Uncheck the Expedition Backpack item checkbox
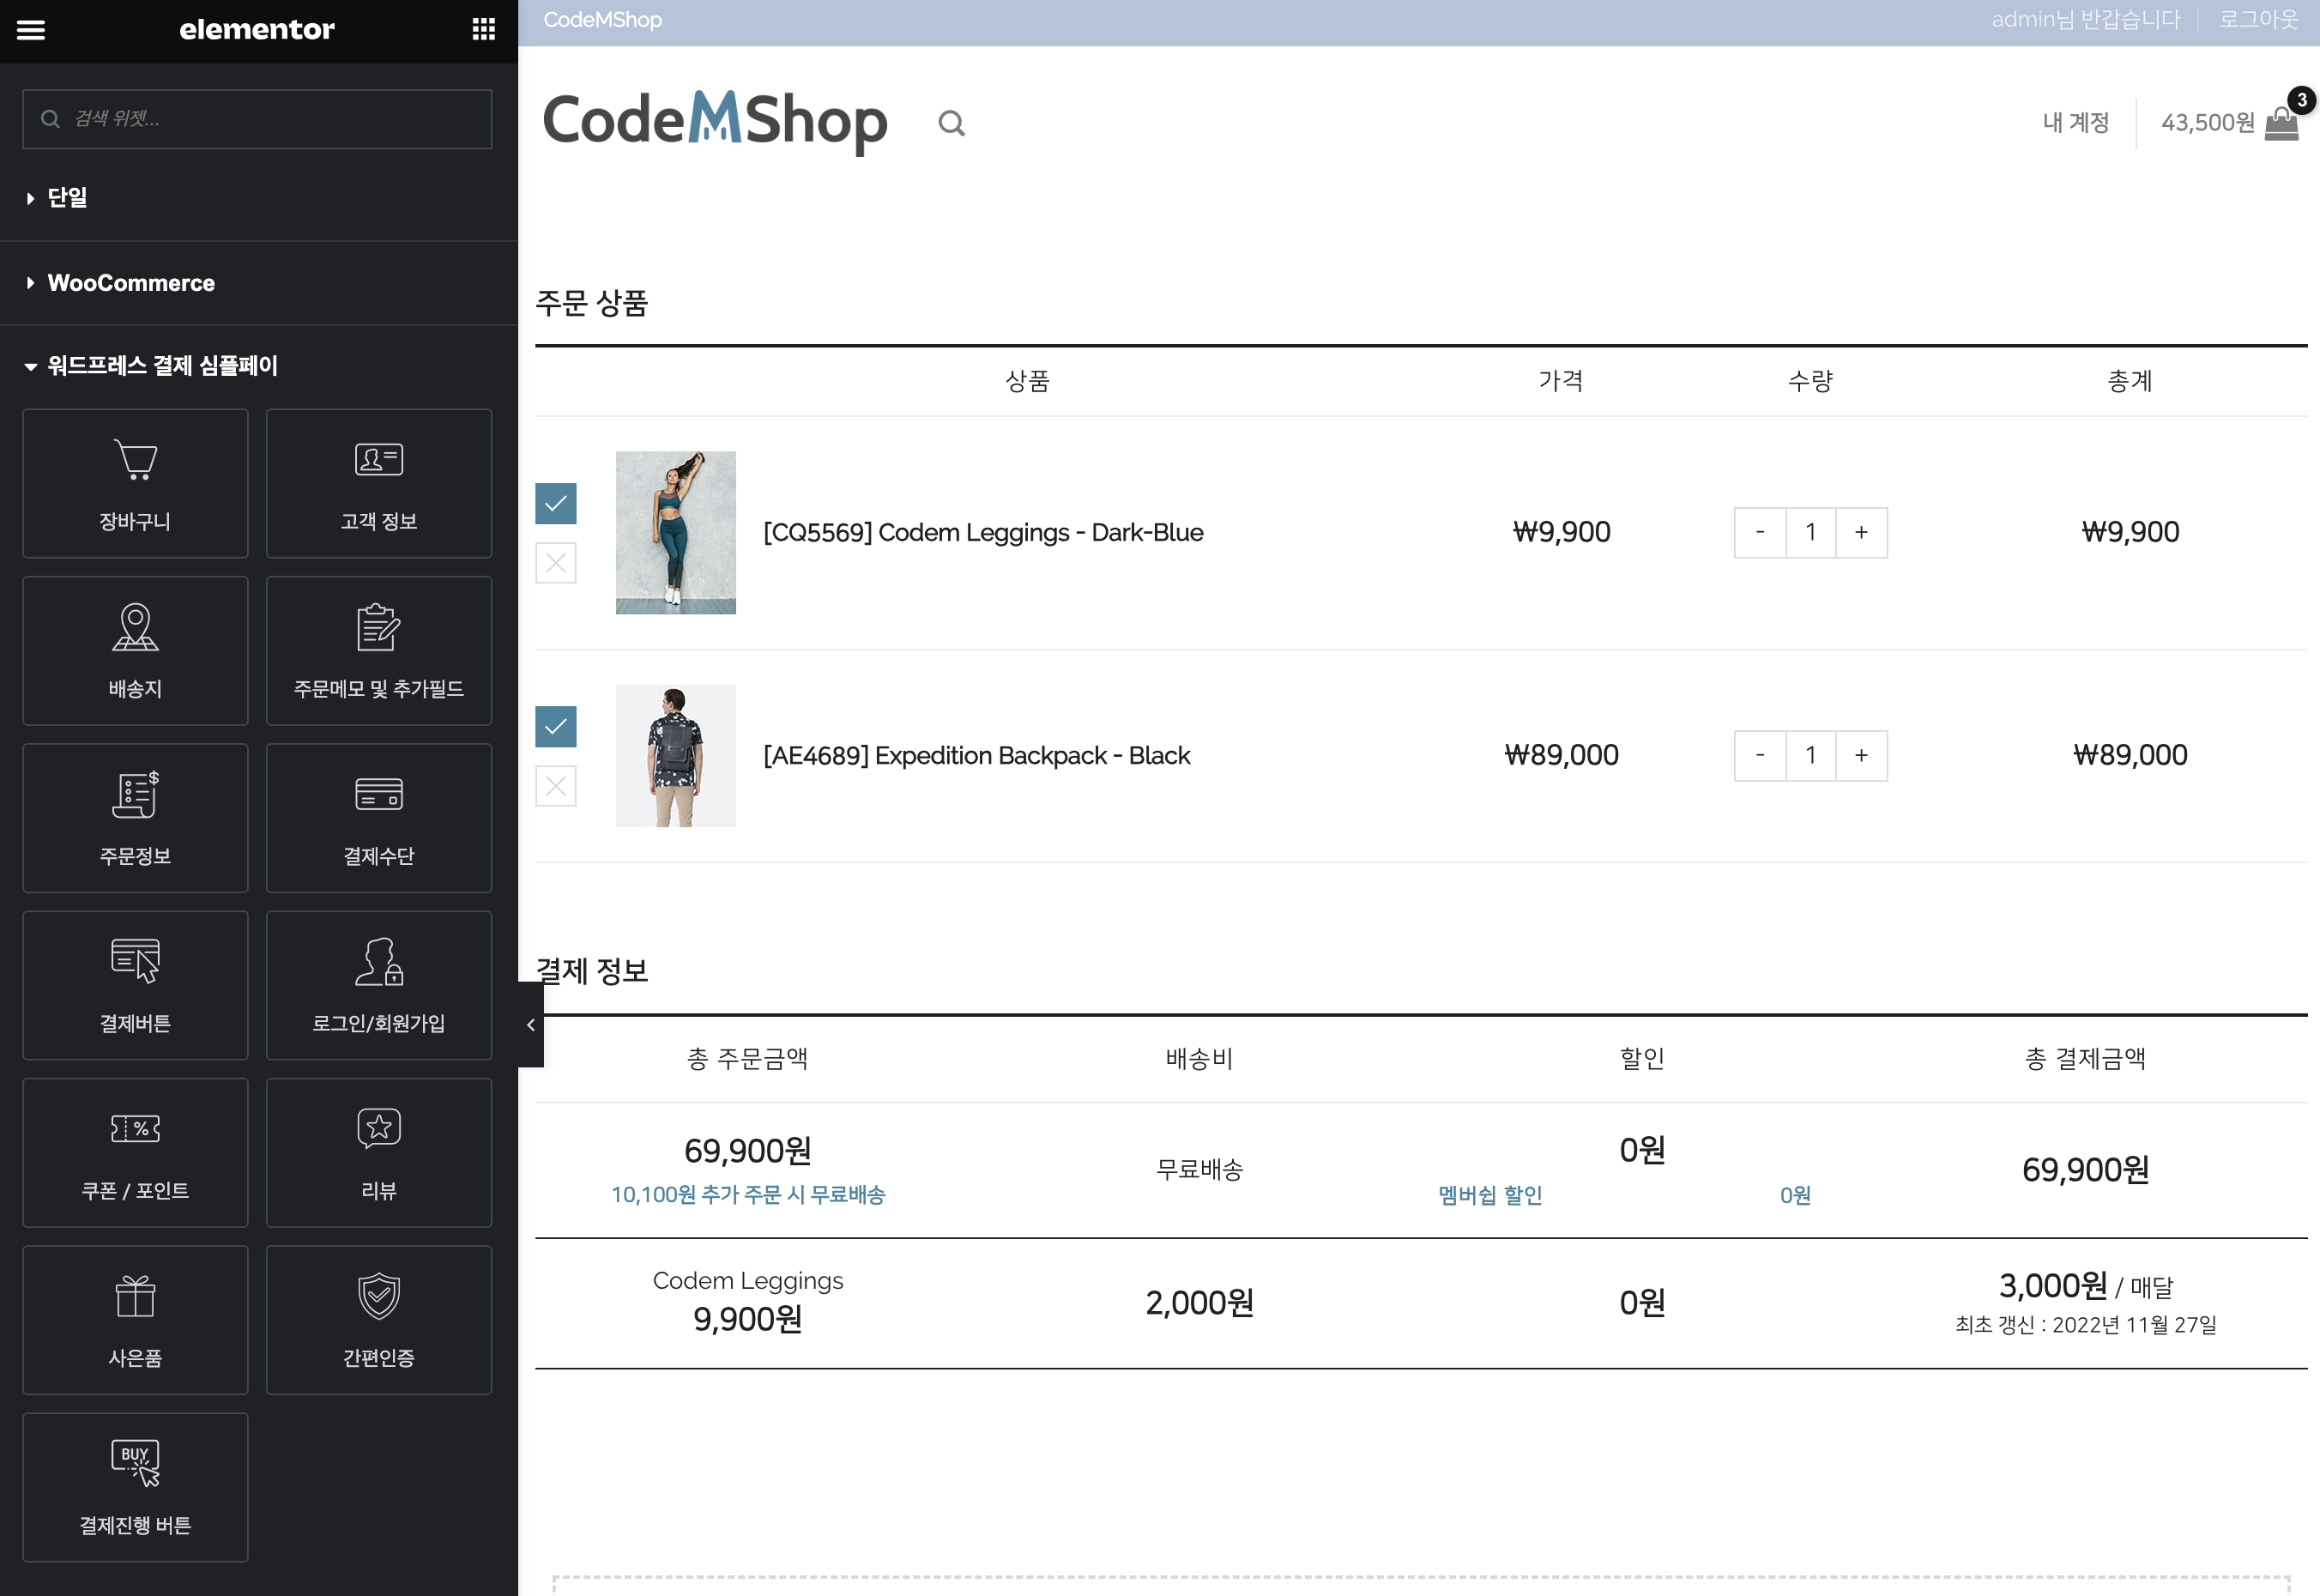Viewport: 2320px width, 1596px height. 556,726
